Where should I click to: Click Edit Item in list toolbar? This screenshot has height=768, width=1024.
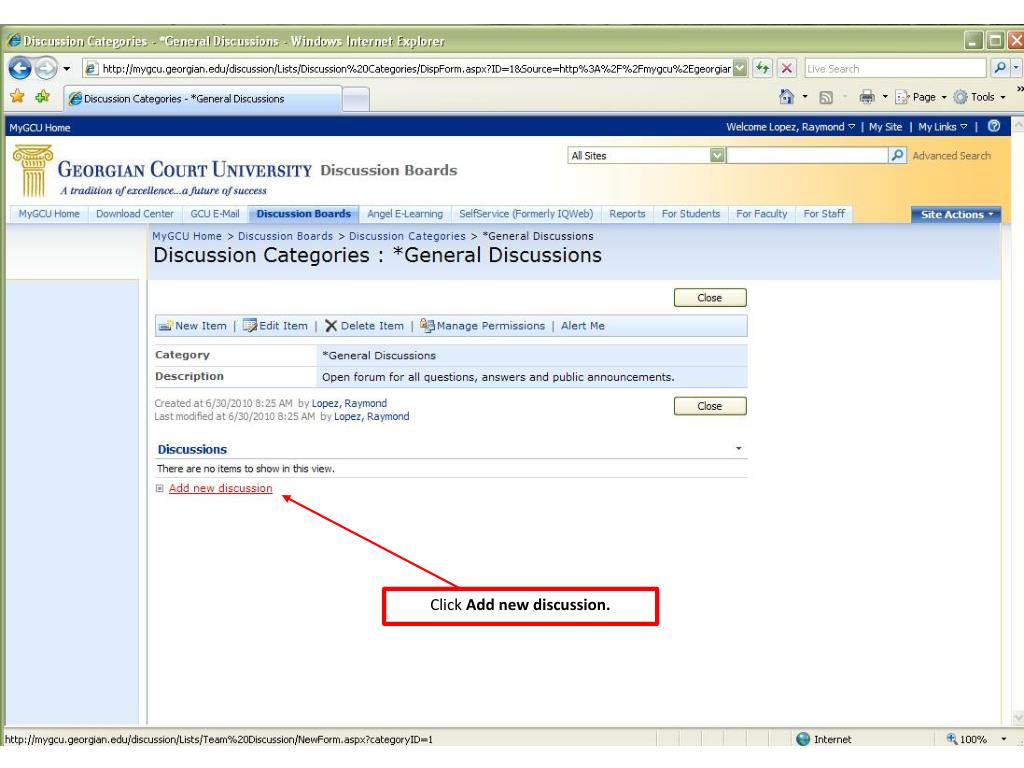[275, 325]
